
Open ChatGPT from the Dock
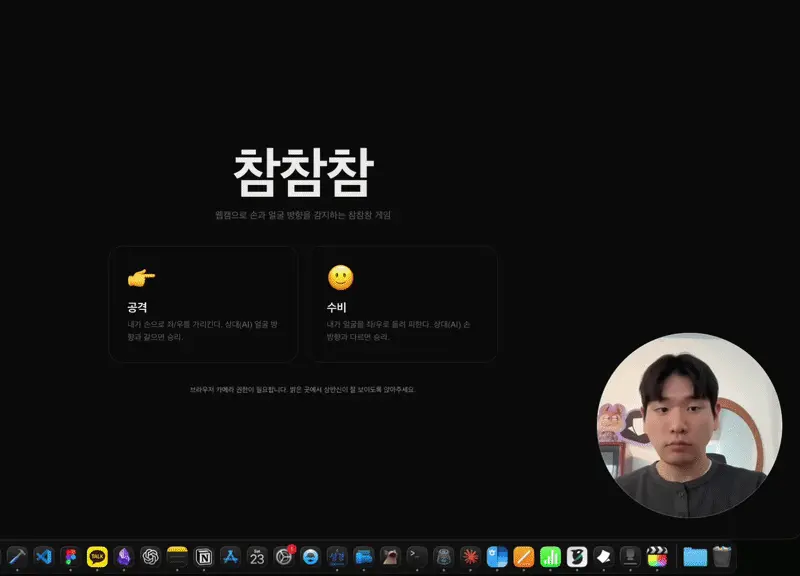(x=151, y=557)
